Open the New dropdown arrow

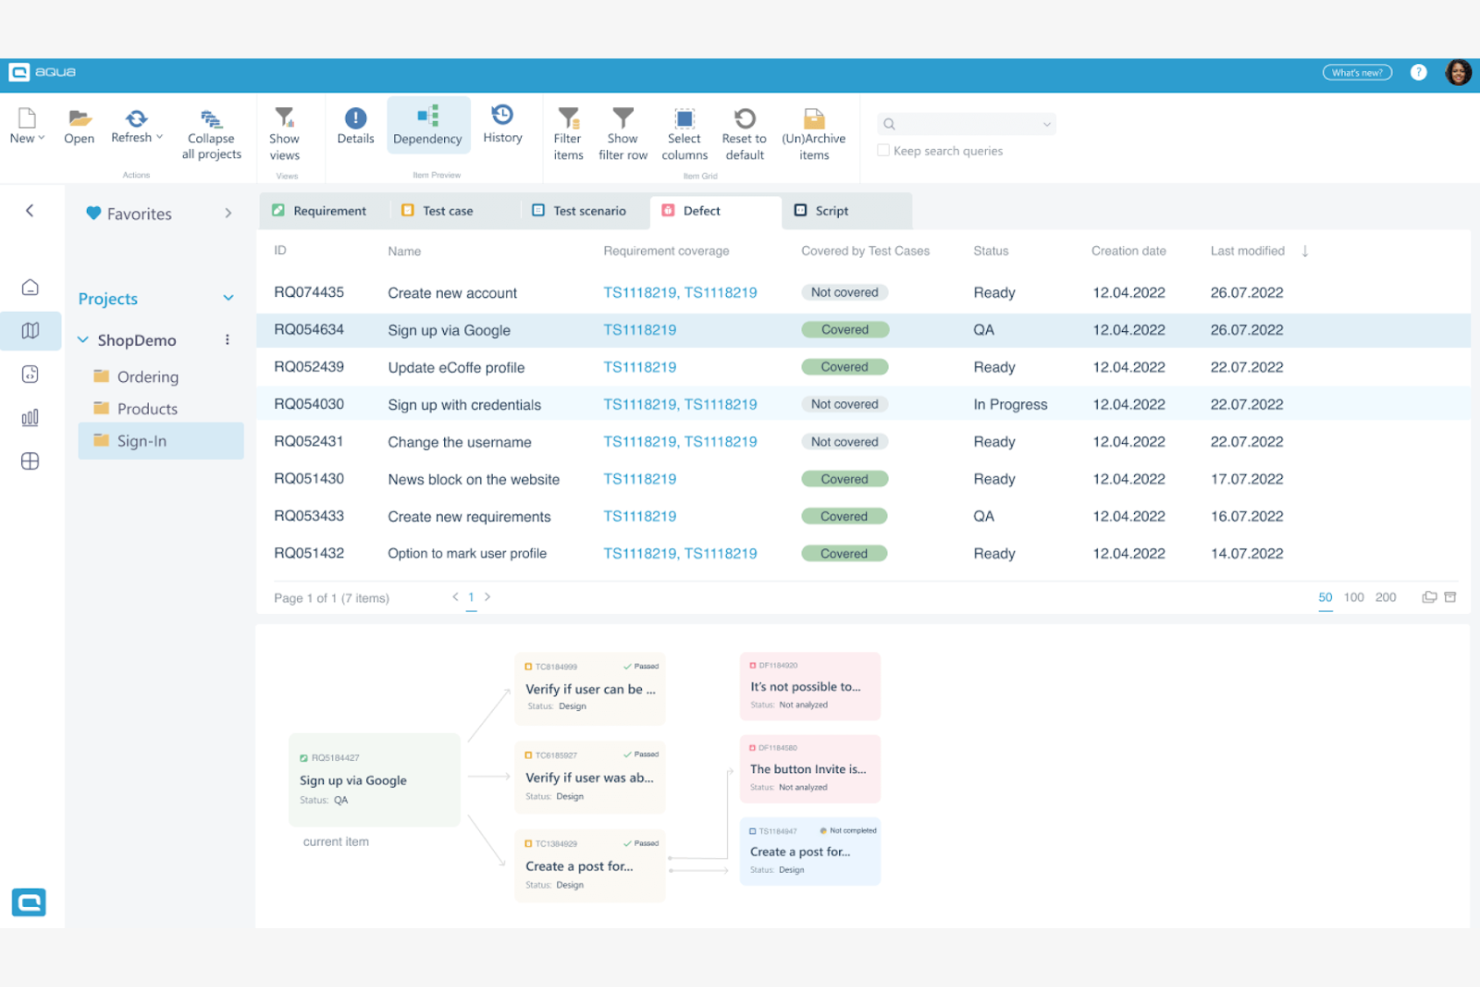tap(41, 138)
